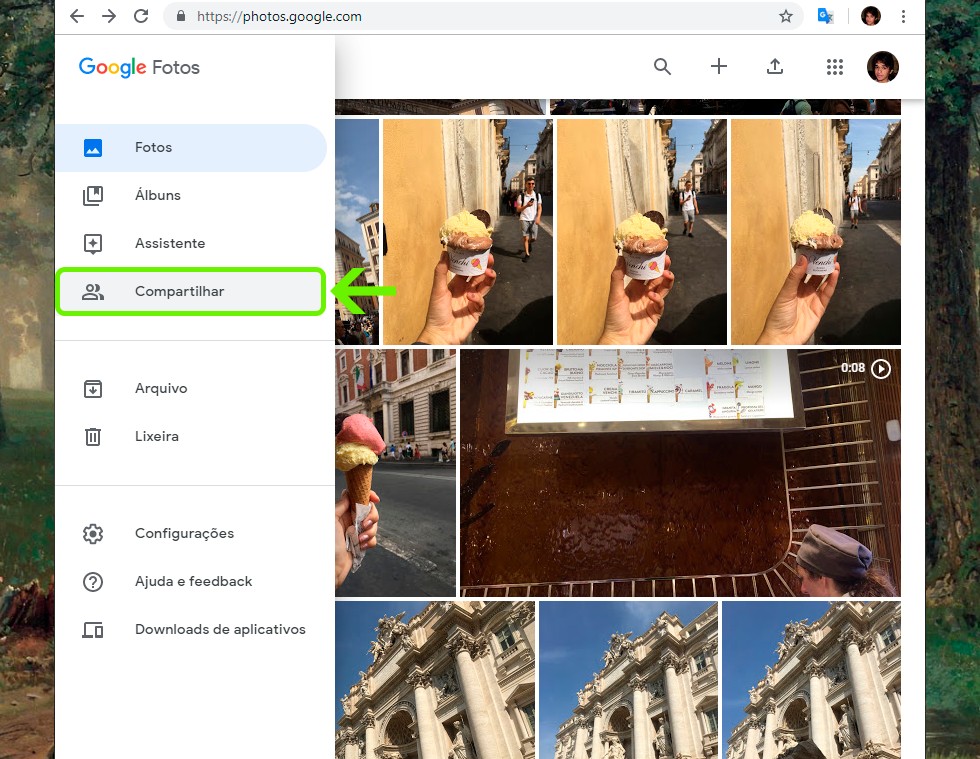Open Chrome three-dot menu
This screenshot has width=980, height=759.
tap(903, 16)
